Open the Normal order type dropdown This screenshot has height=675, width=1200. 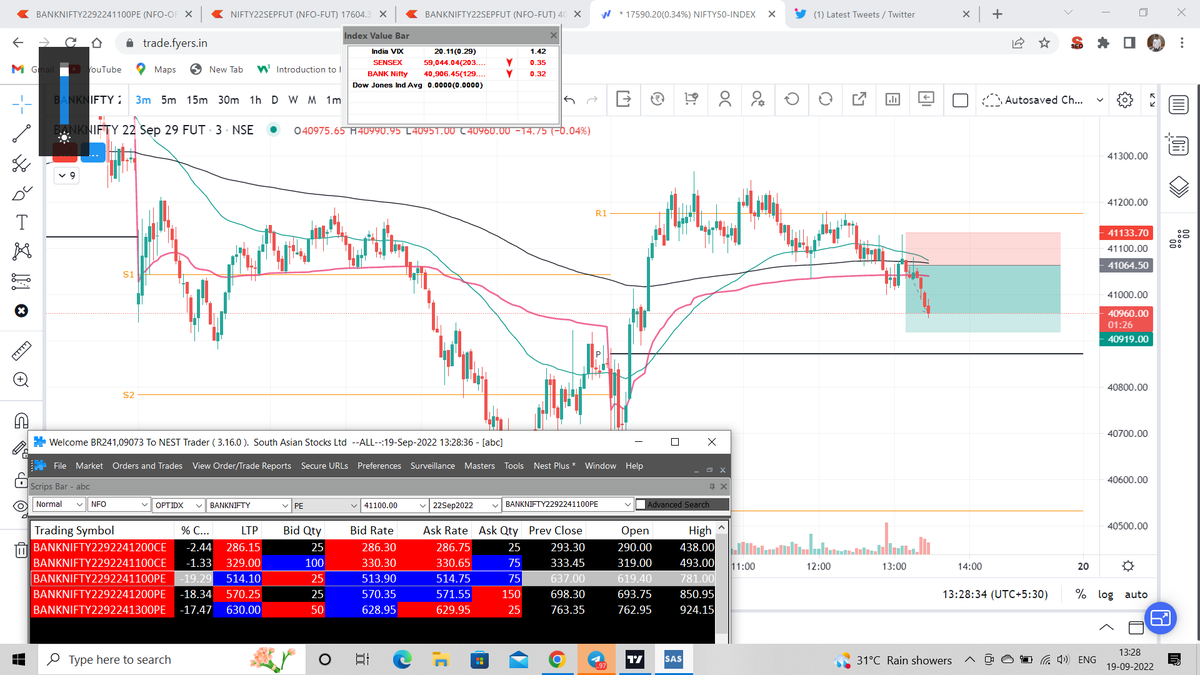coord(57,505)
